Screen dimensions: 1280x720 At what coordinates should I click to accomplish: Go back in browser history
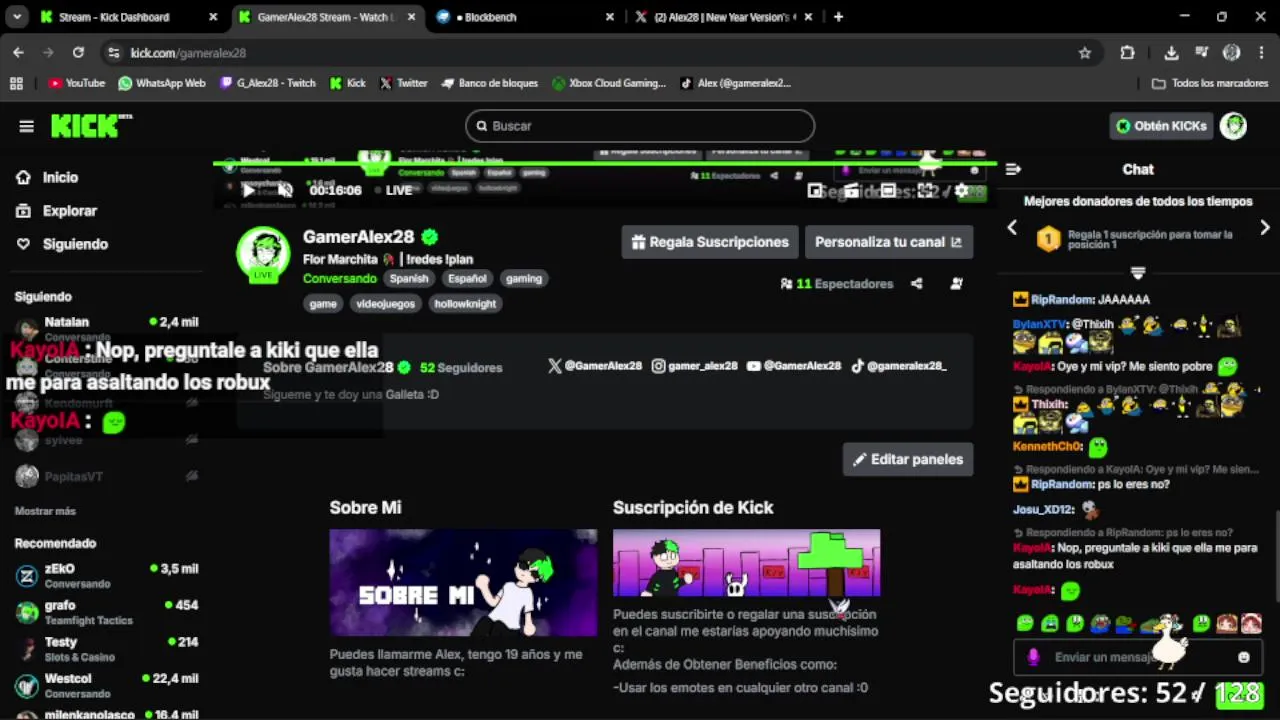tap(18, 52)
